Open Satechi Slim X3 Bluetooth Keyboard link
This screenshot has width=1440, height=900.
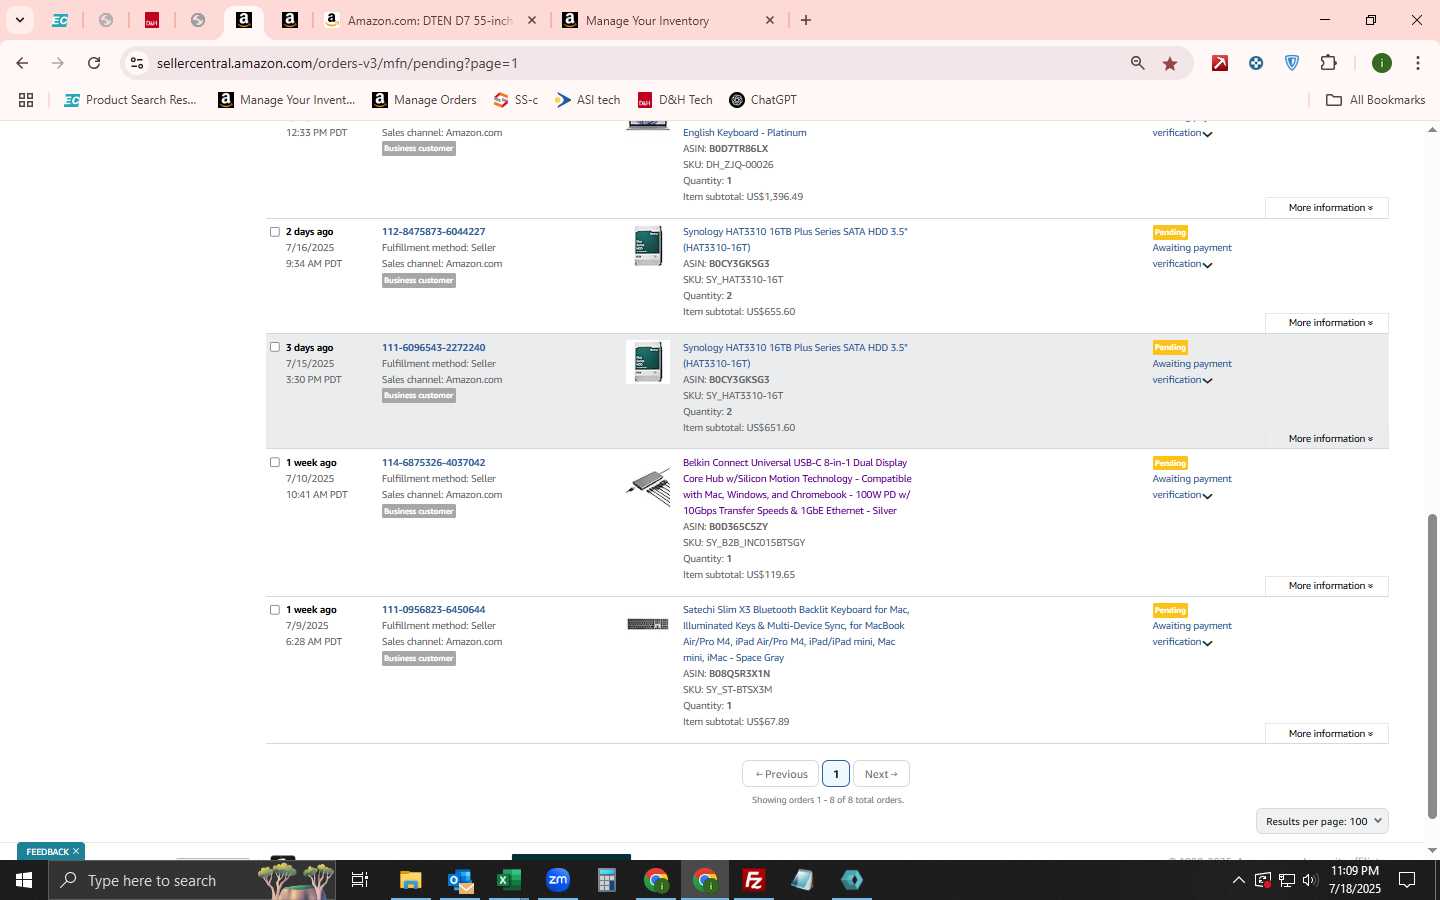(x=796, y=634)
